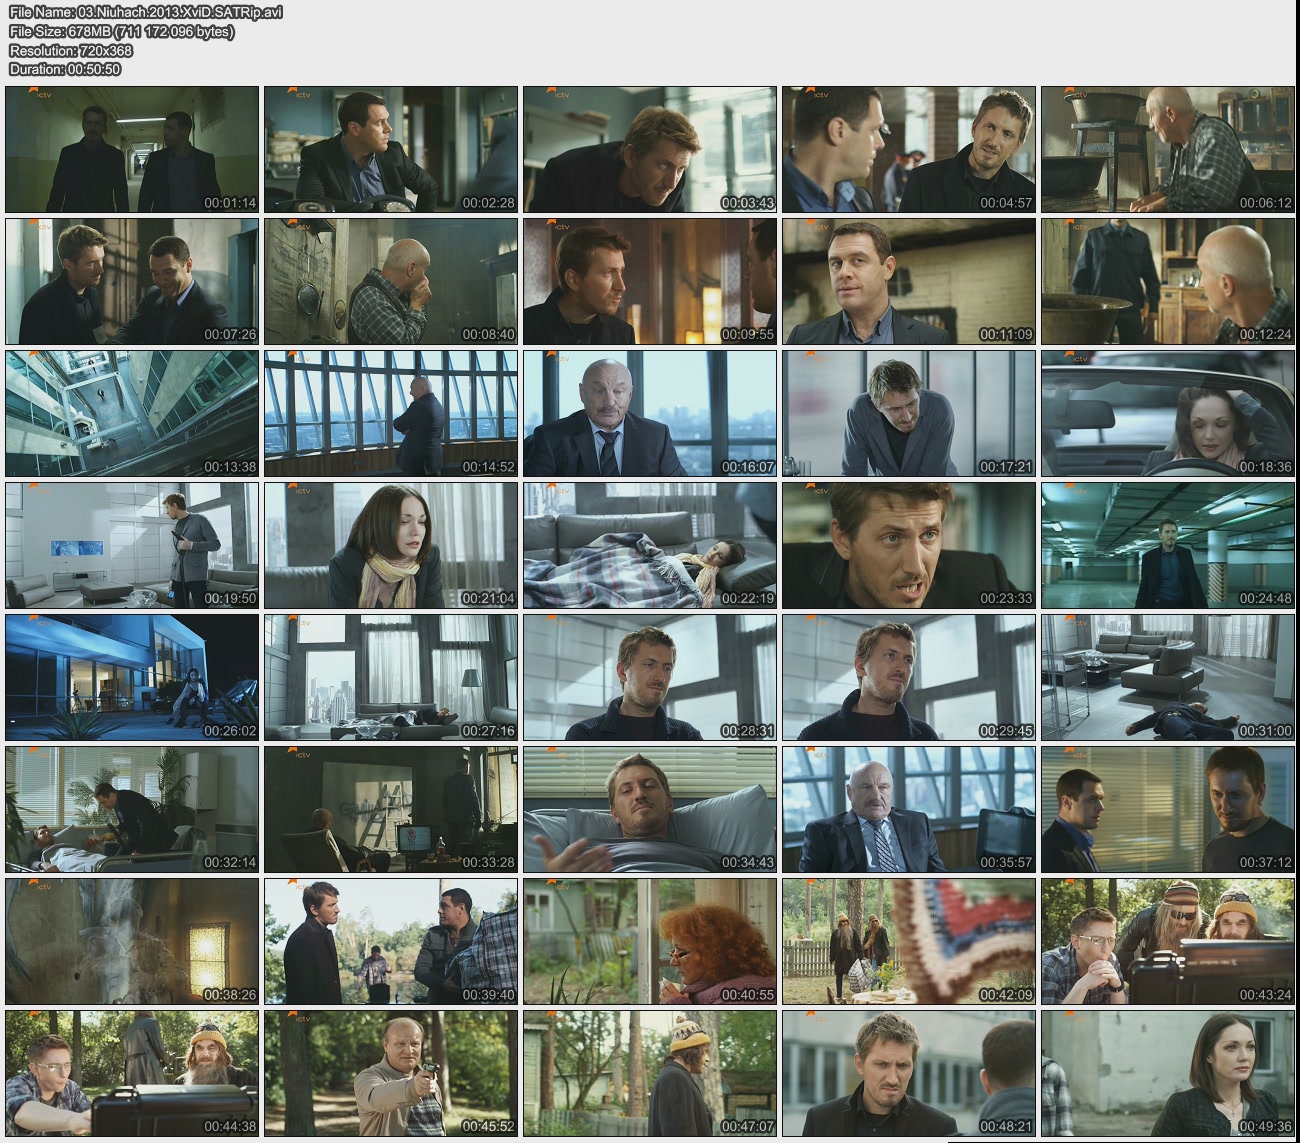Open the frame timestamped 00:31:00
This screenshot has height=1143, width=1300.
point(1167,677)
